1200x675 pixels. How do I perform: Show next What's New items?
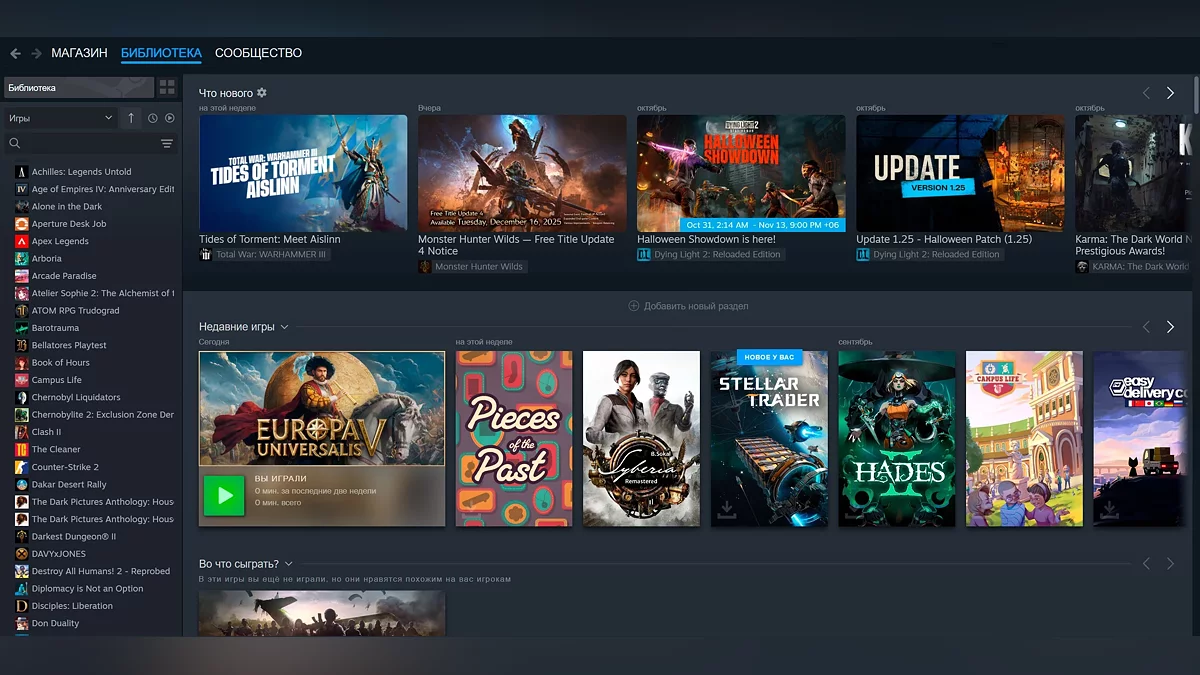(1170, 93)
